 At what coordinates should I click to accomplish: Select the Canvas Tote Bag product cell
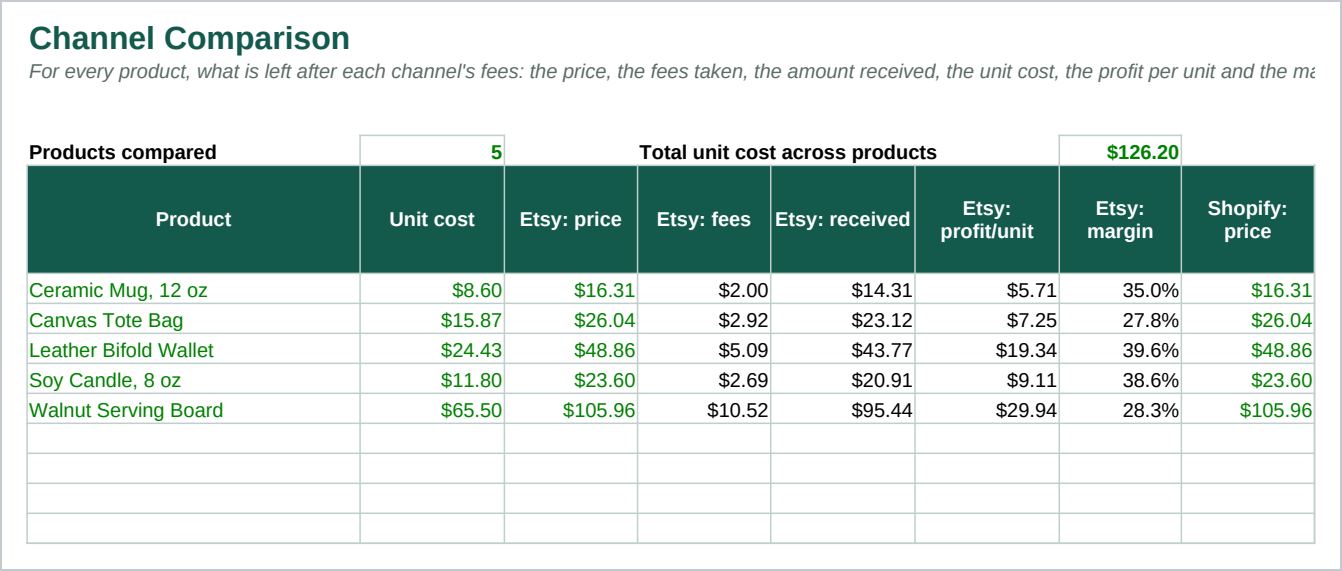pyautogui.click(x=194, y=320)
